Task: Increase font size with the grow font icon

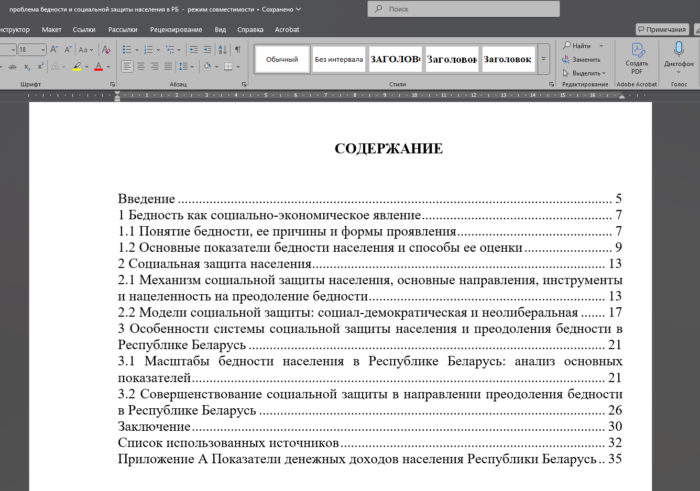Action: click(54, 50)
